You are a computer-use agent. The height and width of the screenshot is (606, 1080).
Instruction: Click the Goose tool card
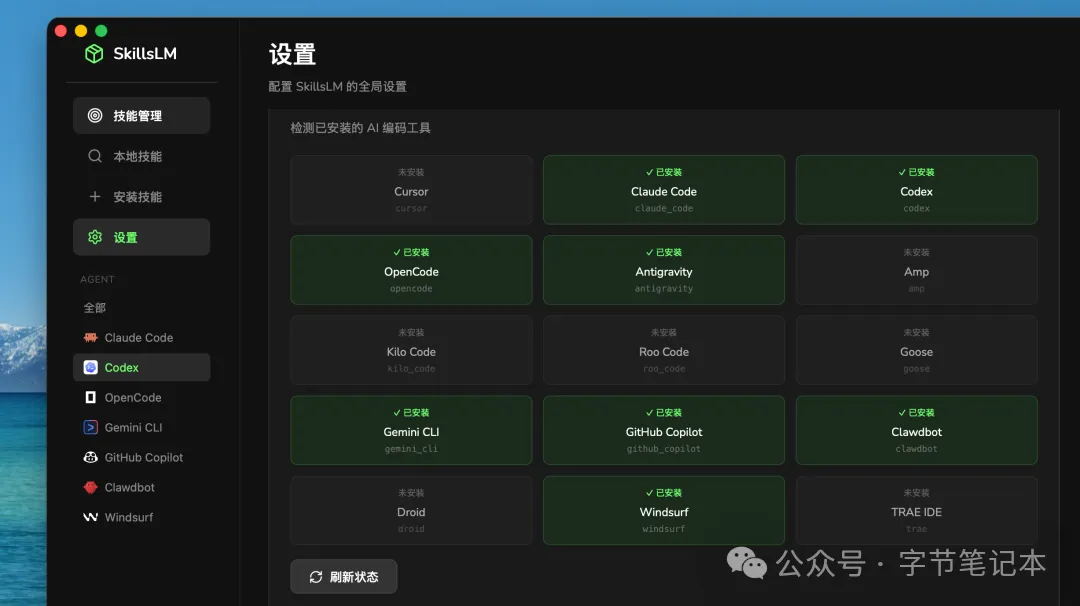point(916,350)
